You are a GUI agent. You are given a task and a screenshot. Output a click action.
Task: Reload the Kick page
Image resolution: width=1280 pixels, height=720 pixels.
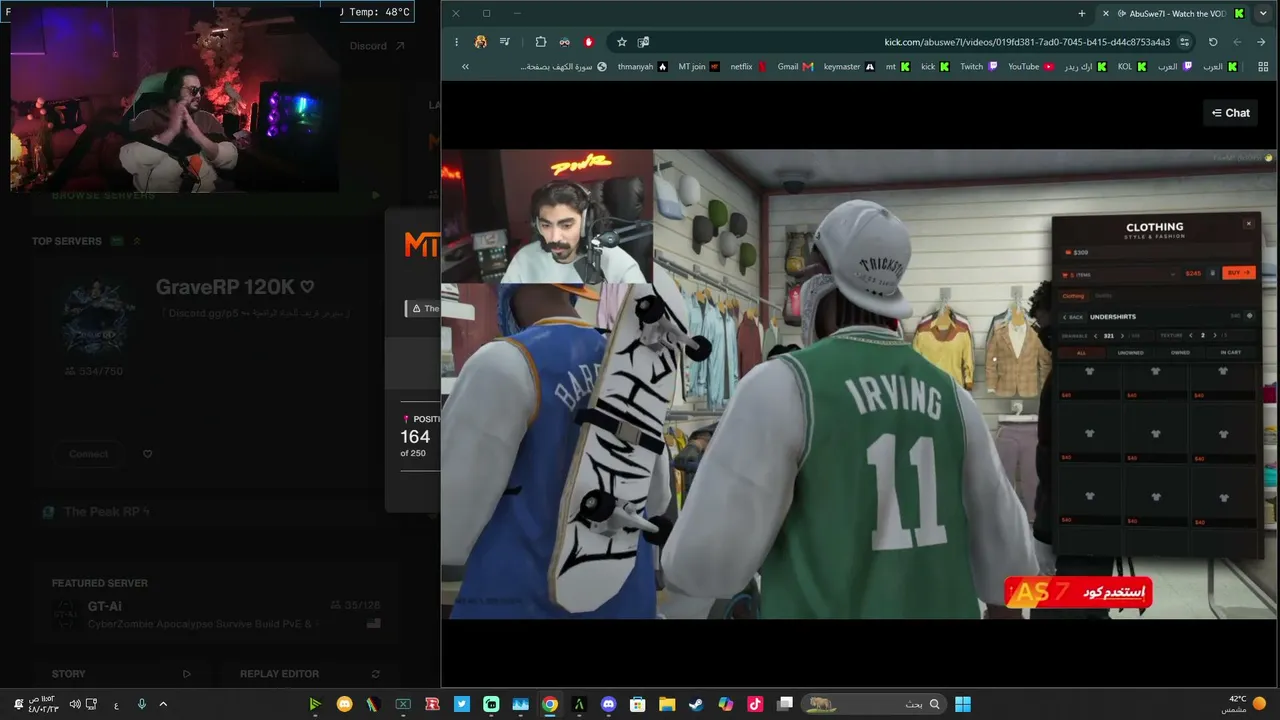[1213, 42]
